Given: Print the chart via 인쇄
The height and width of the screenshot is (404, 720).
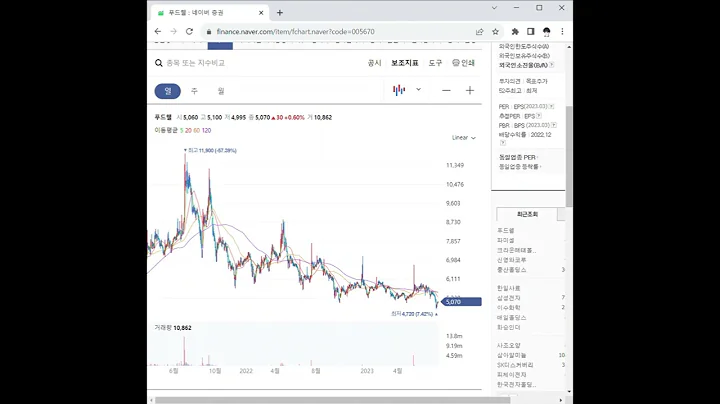Looking at the screenshot, I should (463, 63).
